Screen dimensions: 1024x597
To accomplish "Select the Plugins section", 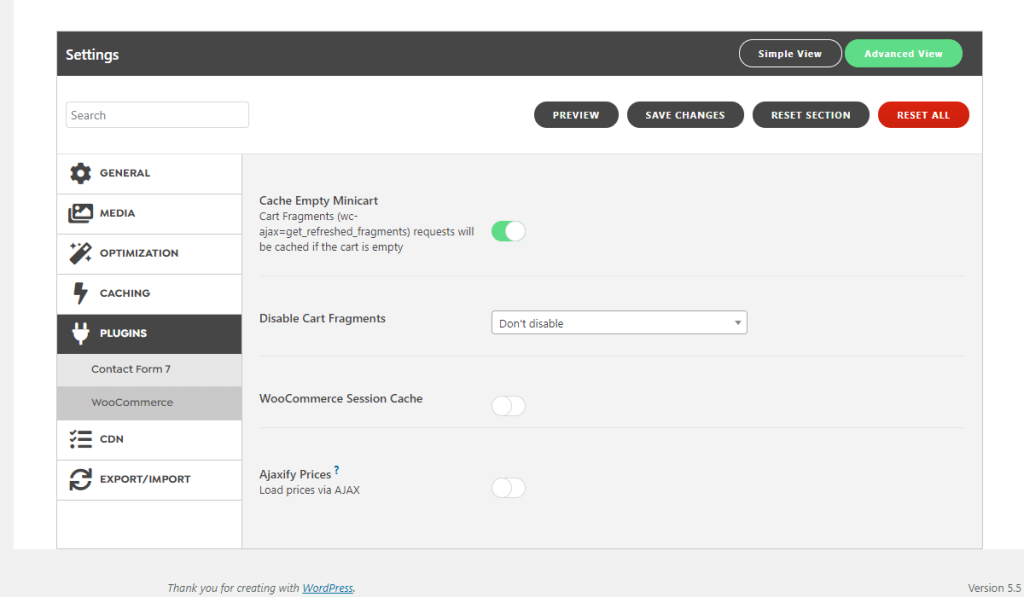I will pyautogui.click(x=149, y=334).
